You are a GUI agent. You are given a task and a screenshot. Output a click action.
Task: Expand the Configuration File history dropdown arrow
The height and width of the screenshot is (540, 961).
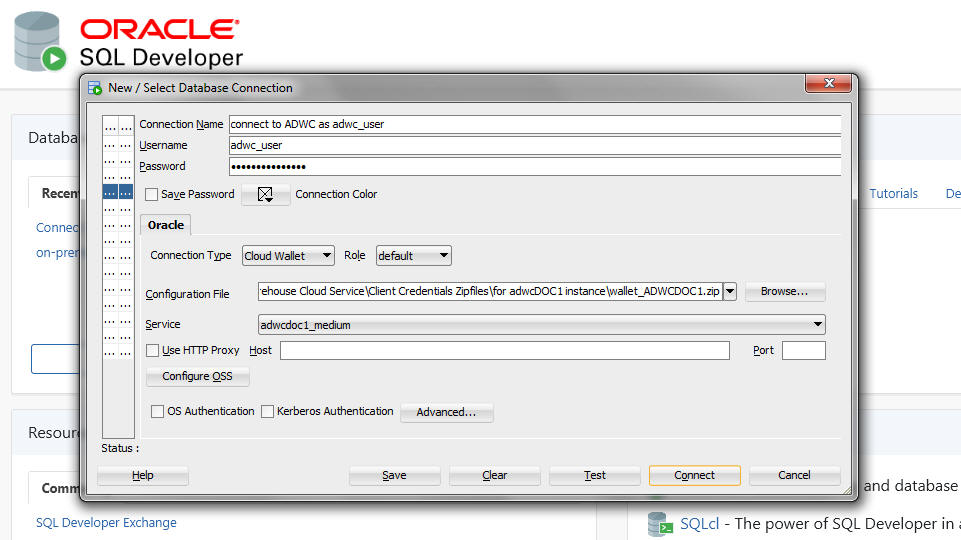coord(729,291)
